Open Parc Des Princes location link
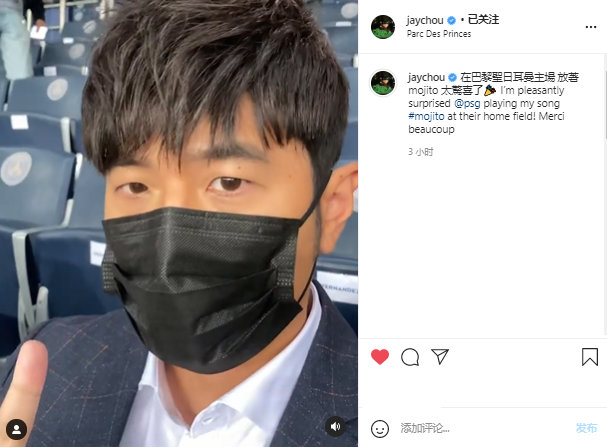Viewport: 607px width, 447px height. [x=439, y=34]
